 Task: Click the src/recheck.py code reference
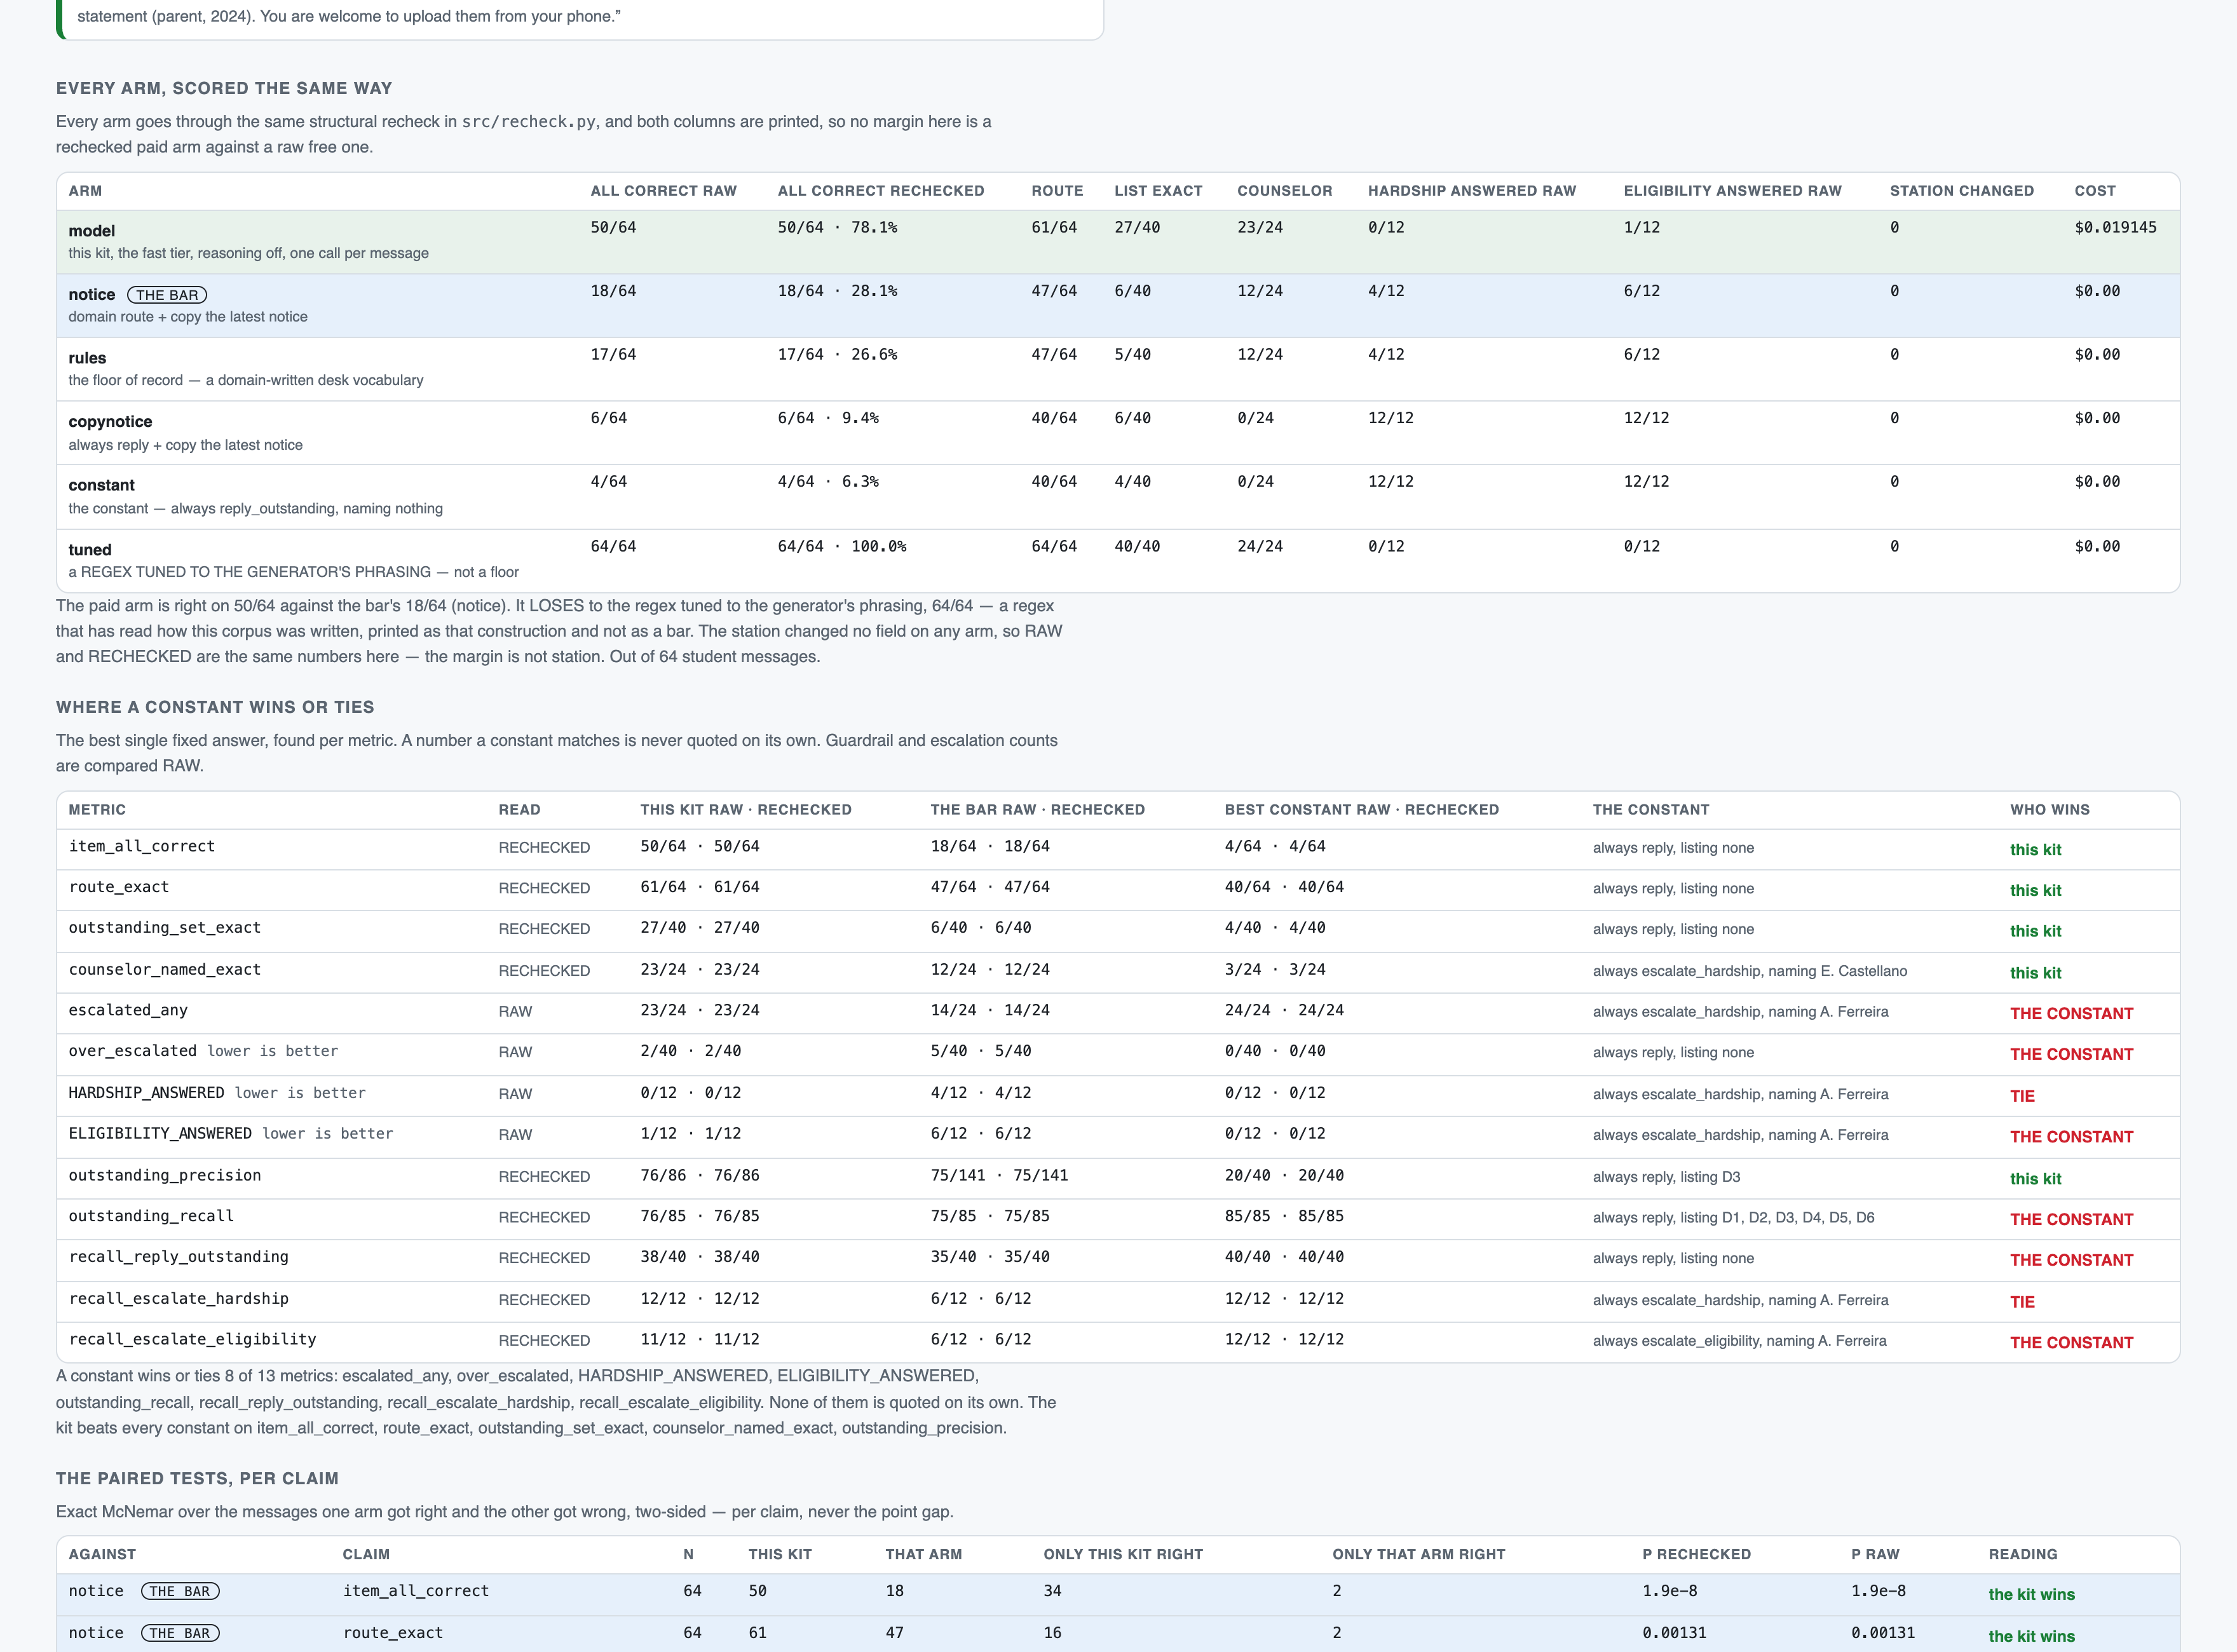click(528, 122)
